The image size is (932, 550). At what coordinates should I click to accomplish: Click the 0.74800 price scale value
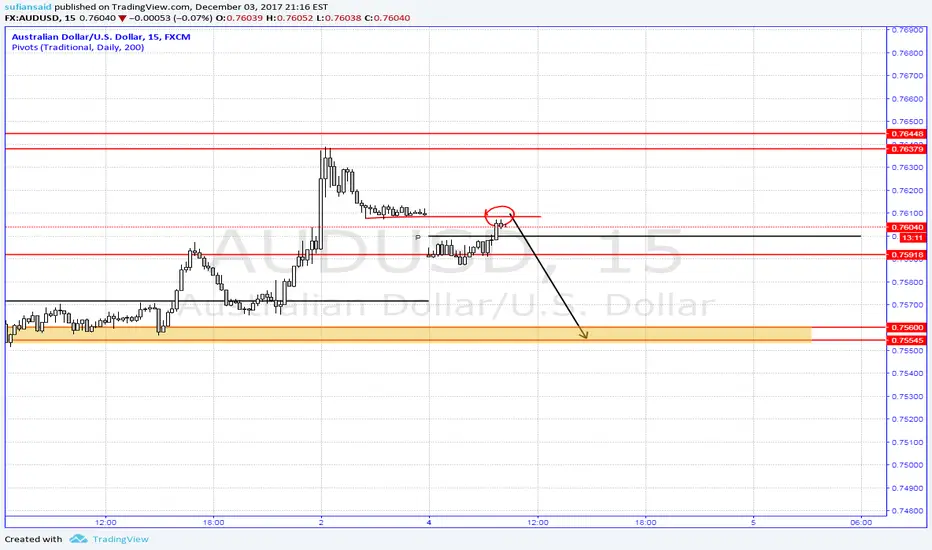pos(907,511)
